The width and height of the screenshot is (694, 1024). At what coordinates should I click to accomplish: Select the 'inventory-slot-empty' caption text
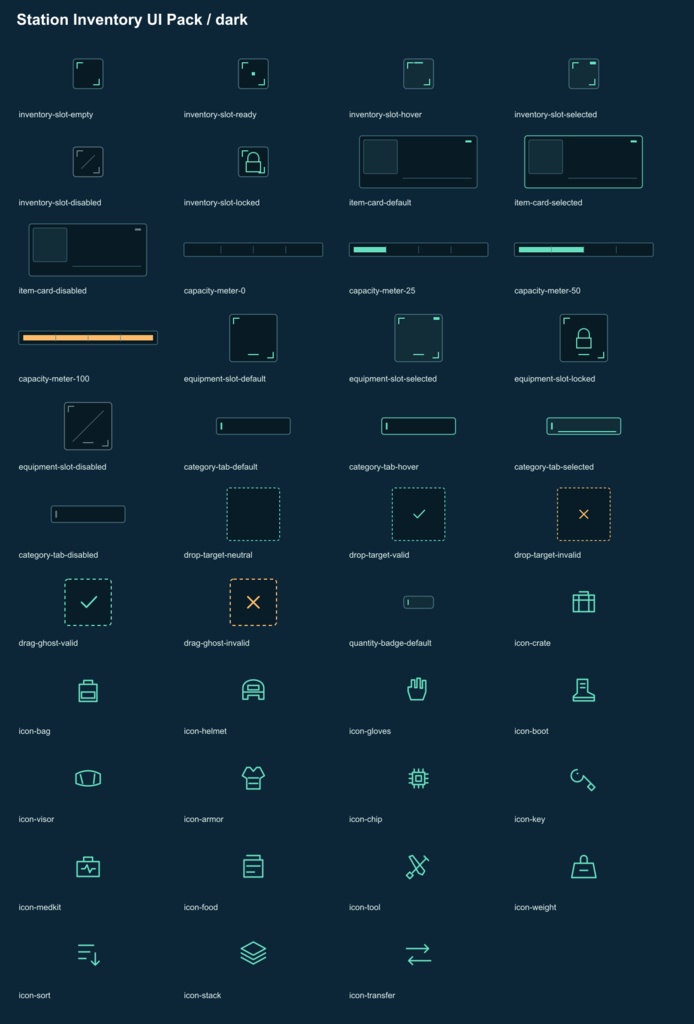click(55, 115)
